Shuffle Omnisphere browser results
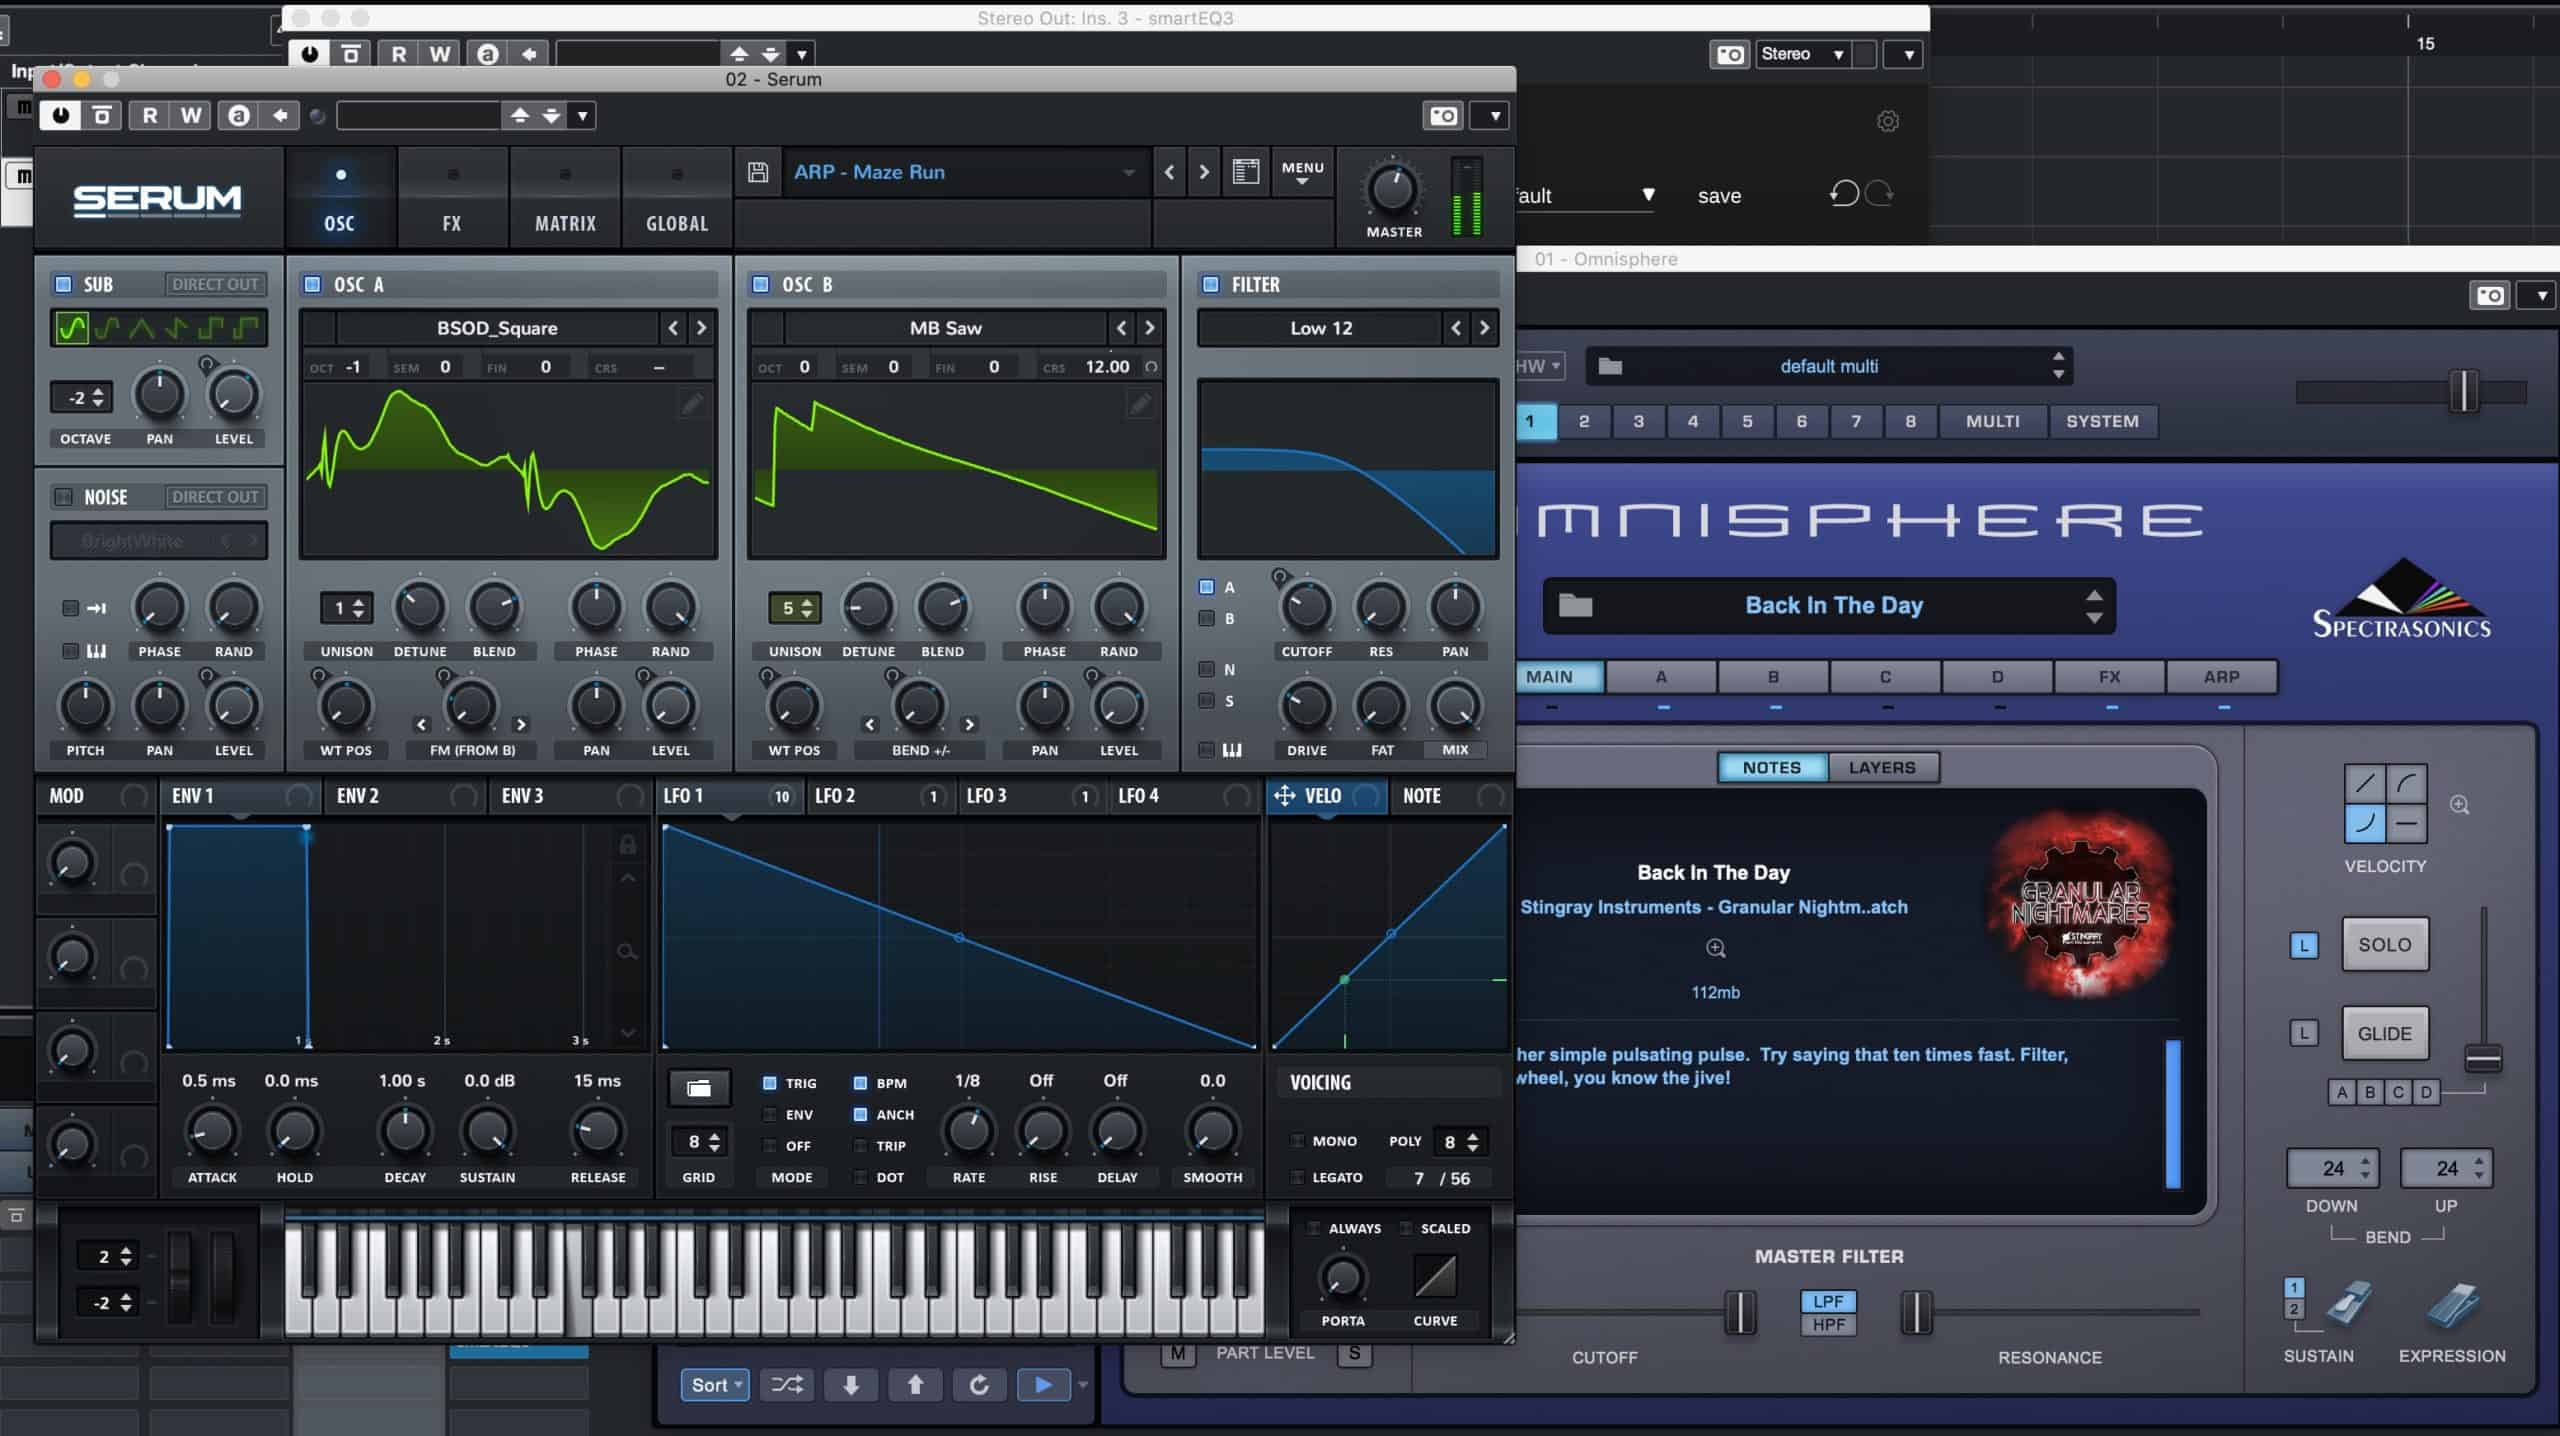This screenshot has height=1436, width=2560. (x=786, y=1384)
